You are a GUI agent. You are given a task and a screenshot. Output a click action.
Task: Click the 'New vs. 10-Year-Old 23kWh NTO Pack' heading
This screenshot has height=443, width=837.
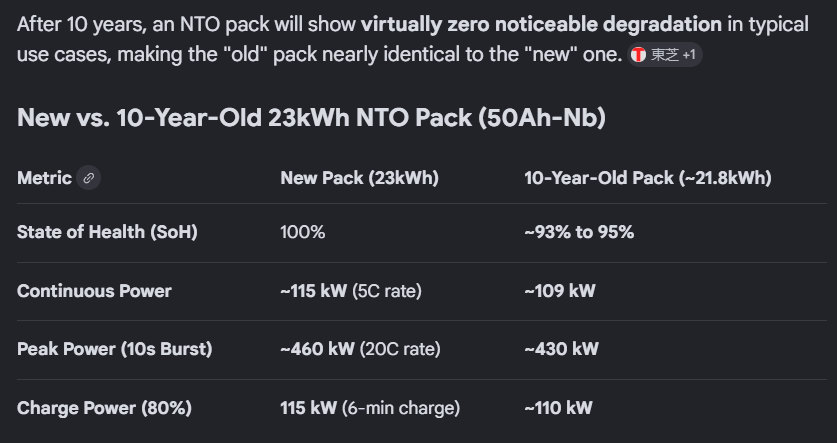point(311,118)
